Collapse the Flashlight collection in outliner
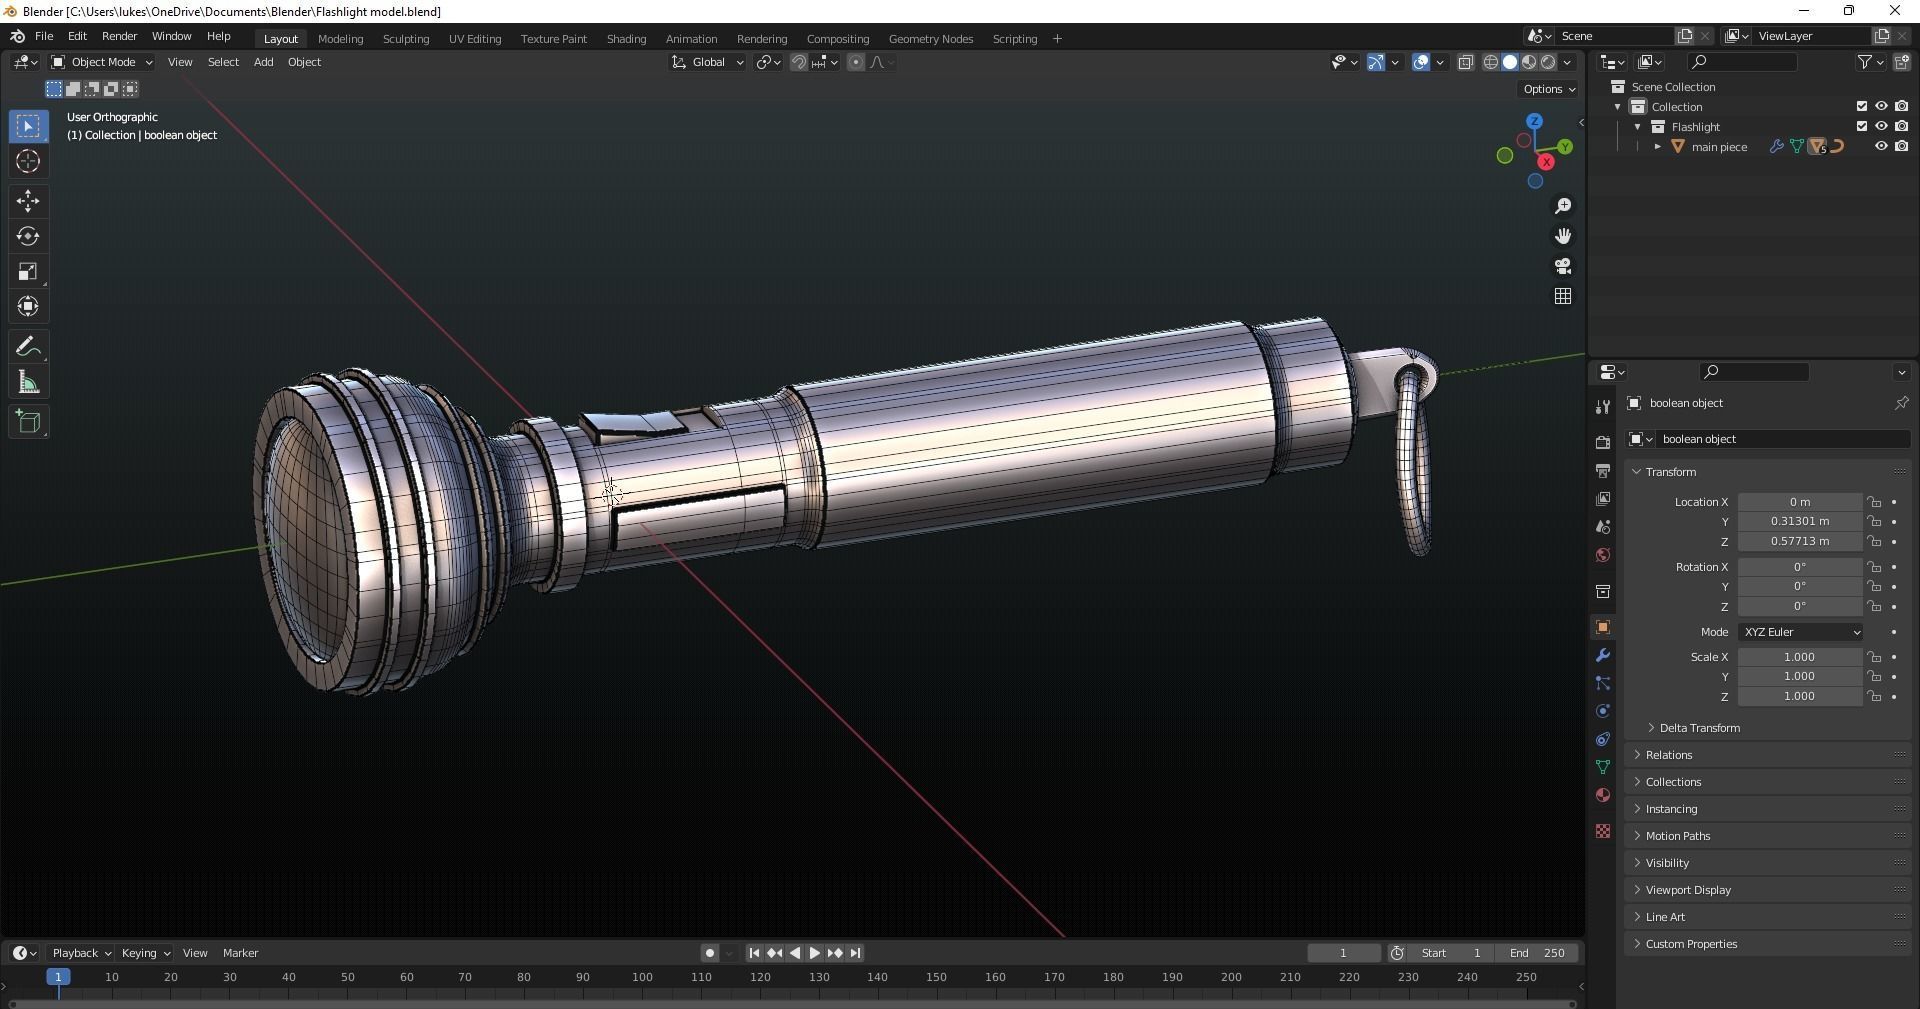 click(x=1637, y=127)
